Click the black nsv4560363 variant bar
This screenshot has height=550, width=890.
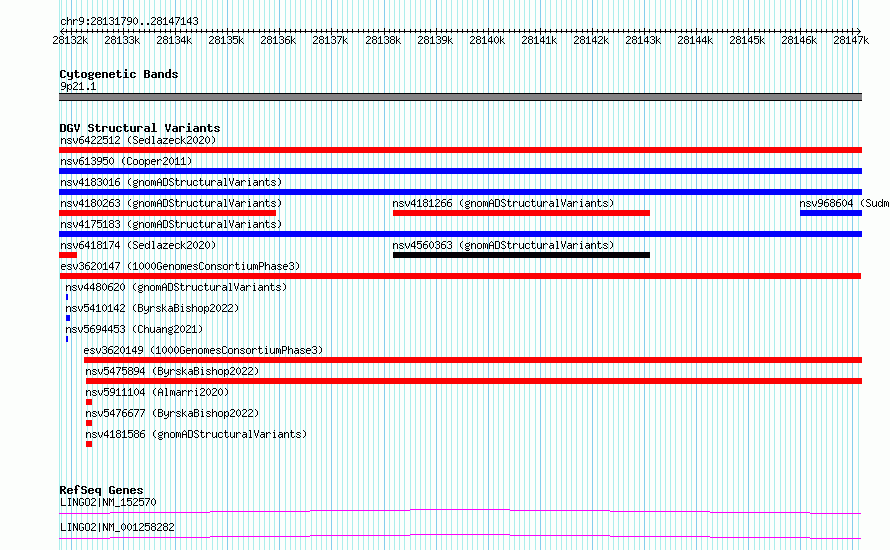point(521,255)
